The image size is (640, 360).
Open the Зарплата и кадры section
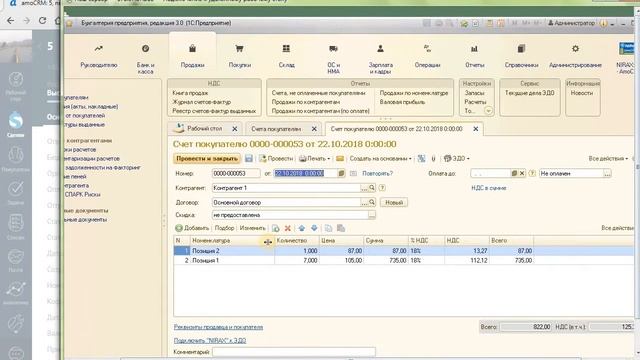pos(380,59)
